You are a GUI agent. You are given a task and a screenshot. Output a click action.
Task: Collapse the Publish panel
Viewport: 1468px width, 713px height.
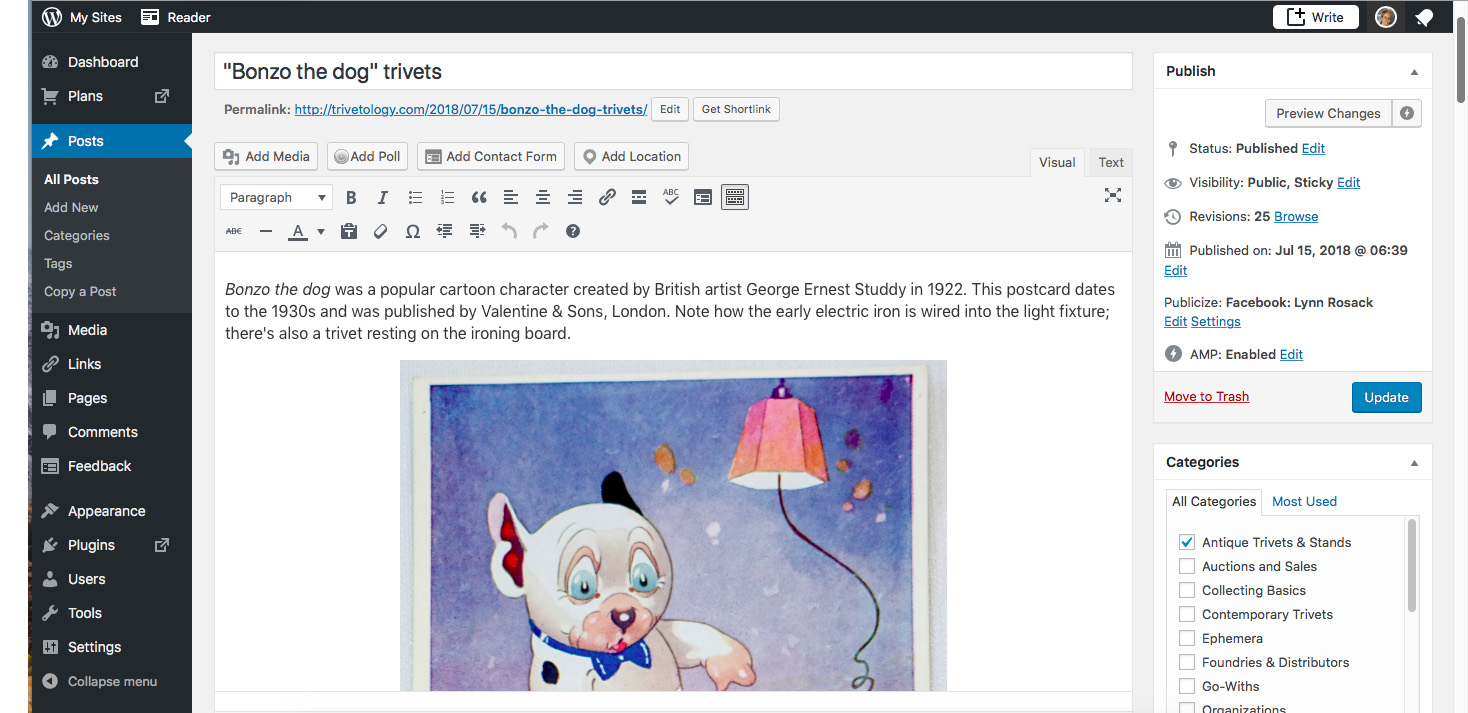[1414, 72]
